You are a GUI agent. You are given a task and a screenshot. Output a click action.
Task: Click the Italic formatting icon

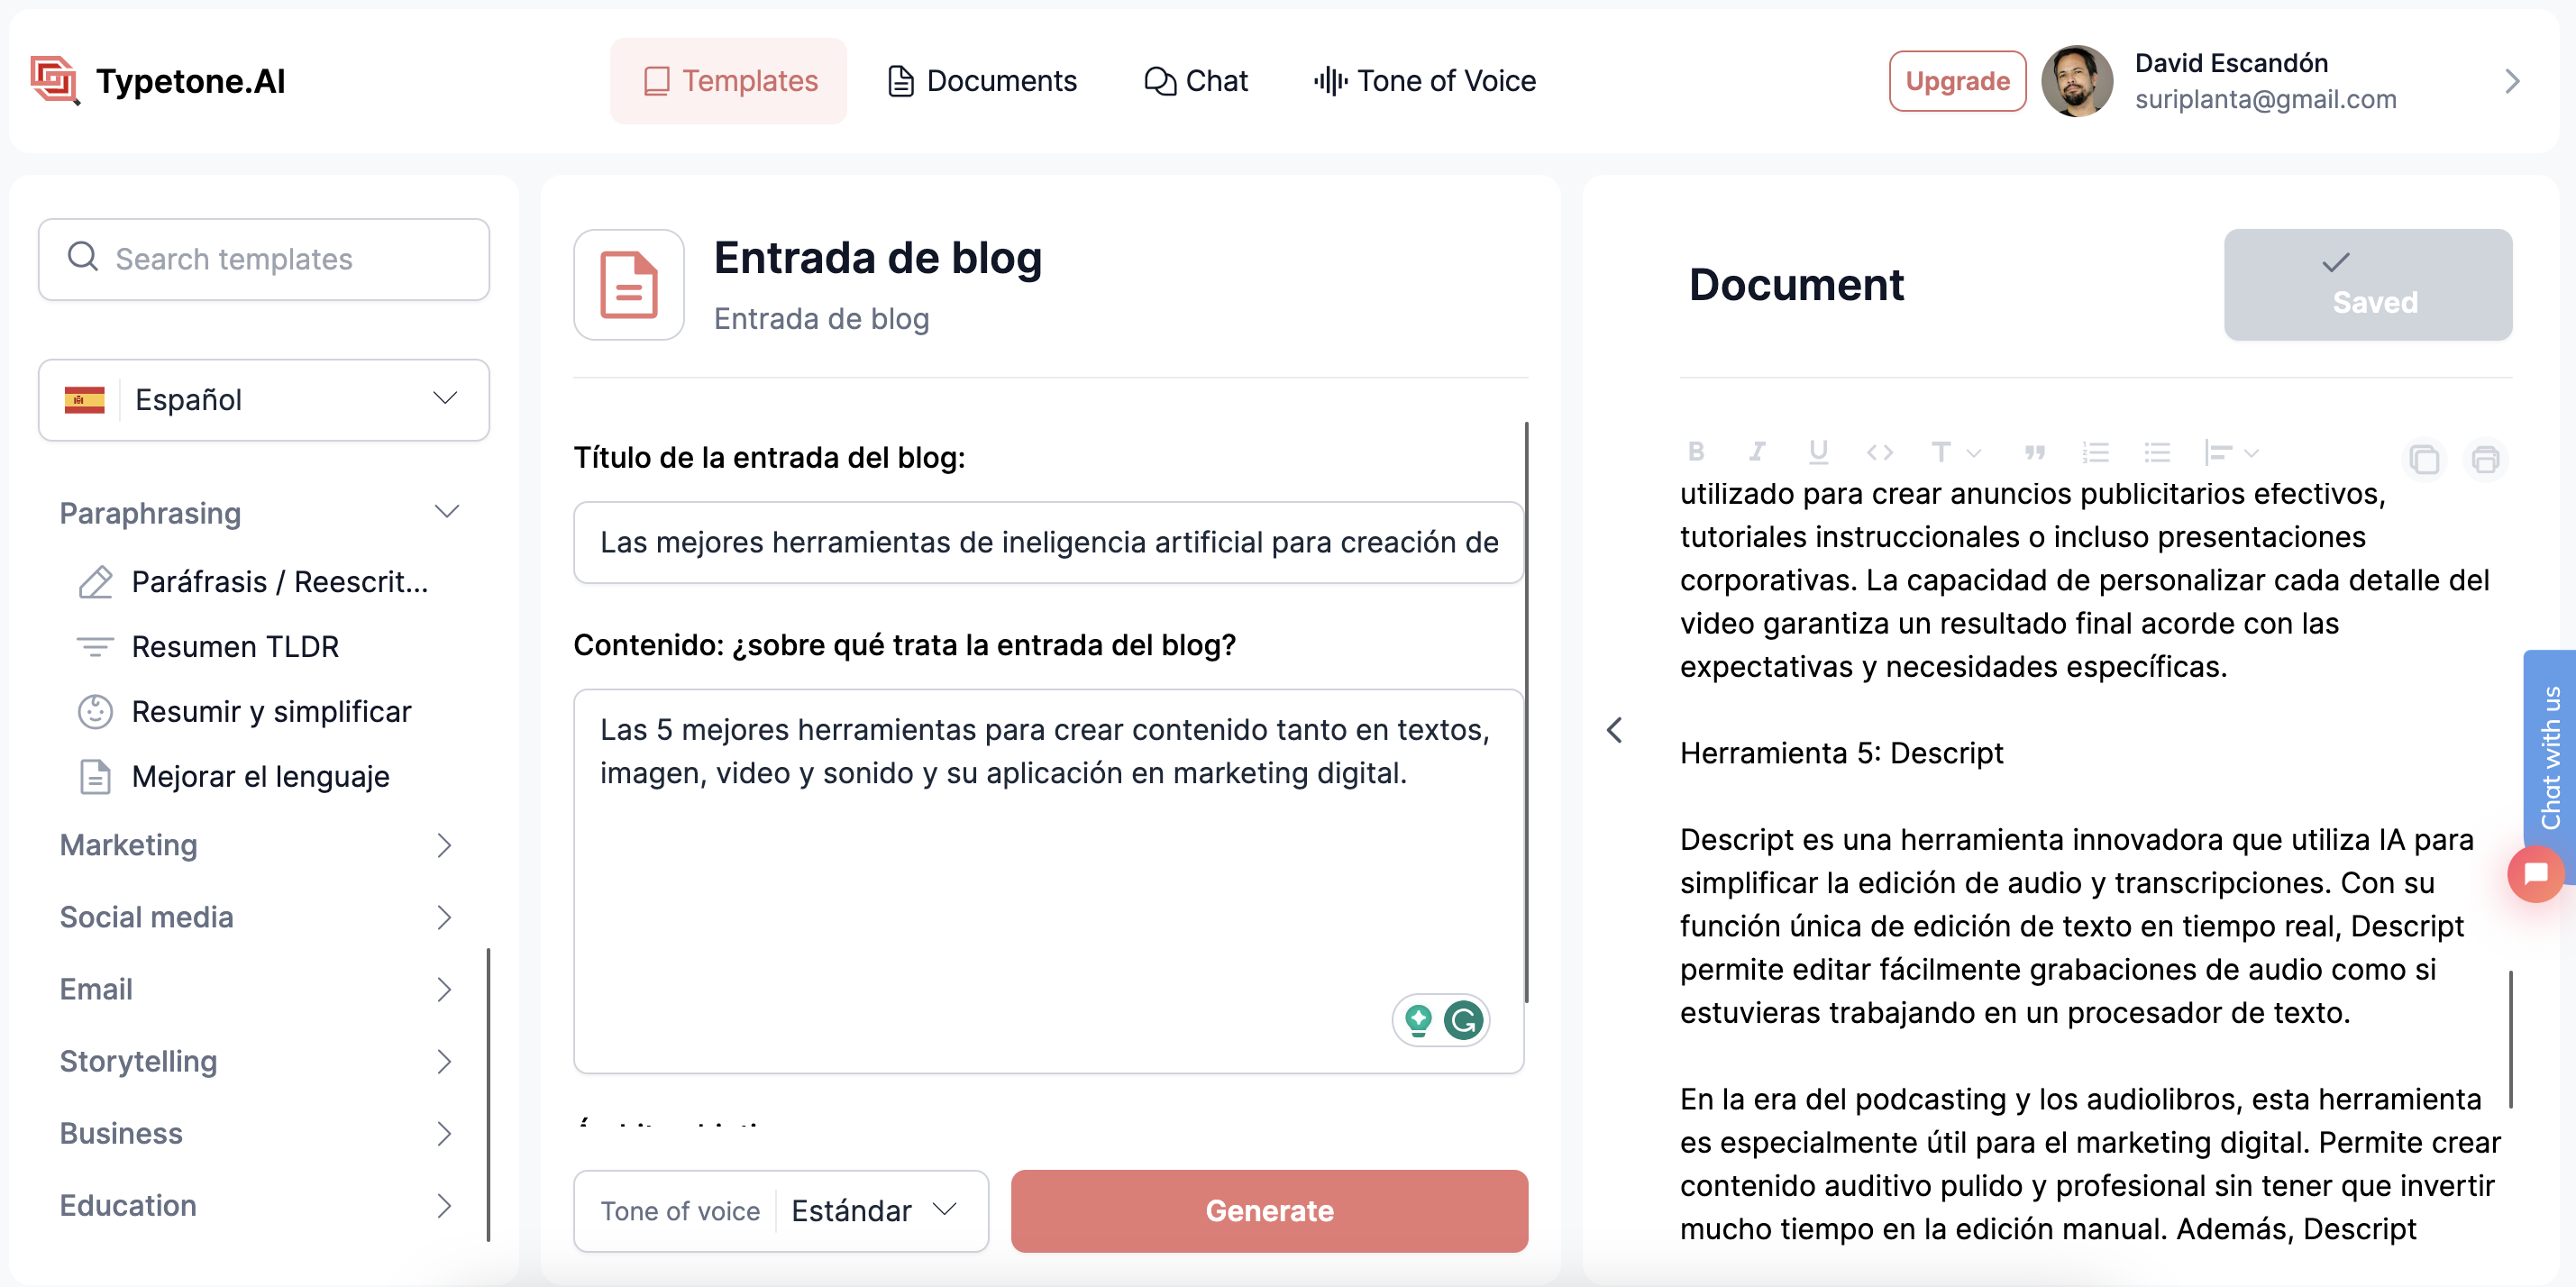point(1756,453)
